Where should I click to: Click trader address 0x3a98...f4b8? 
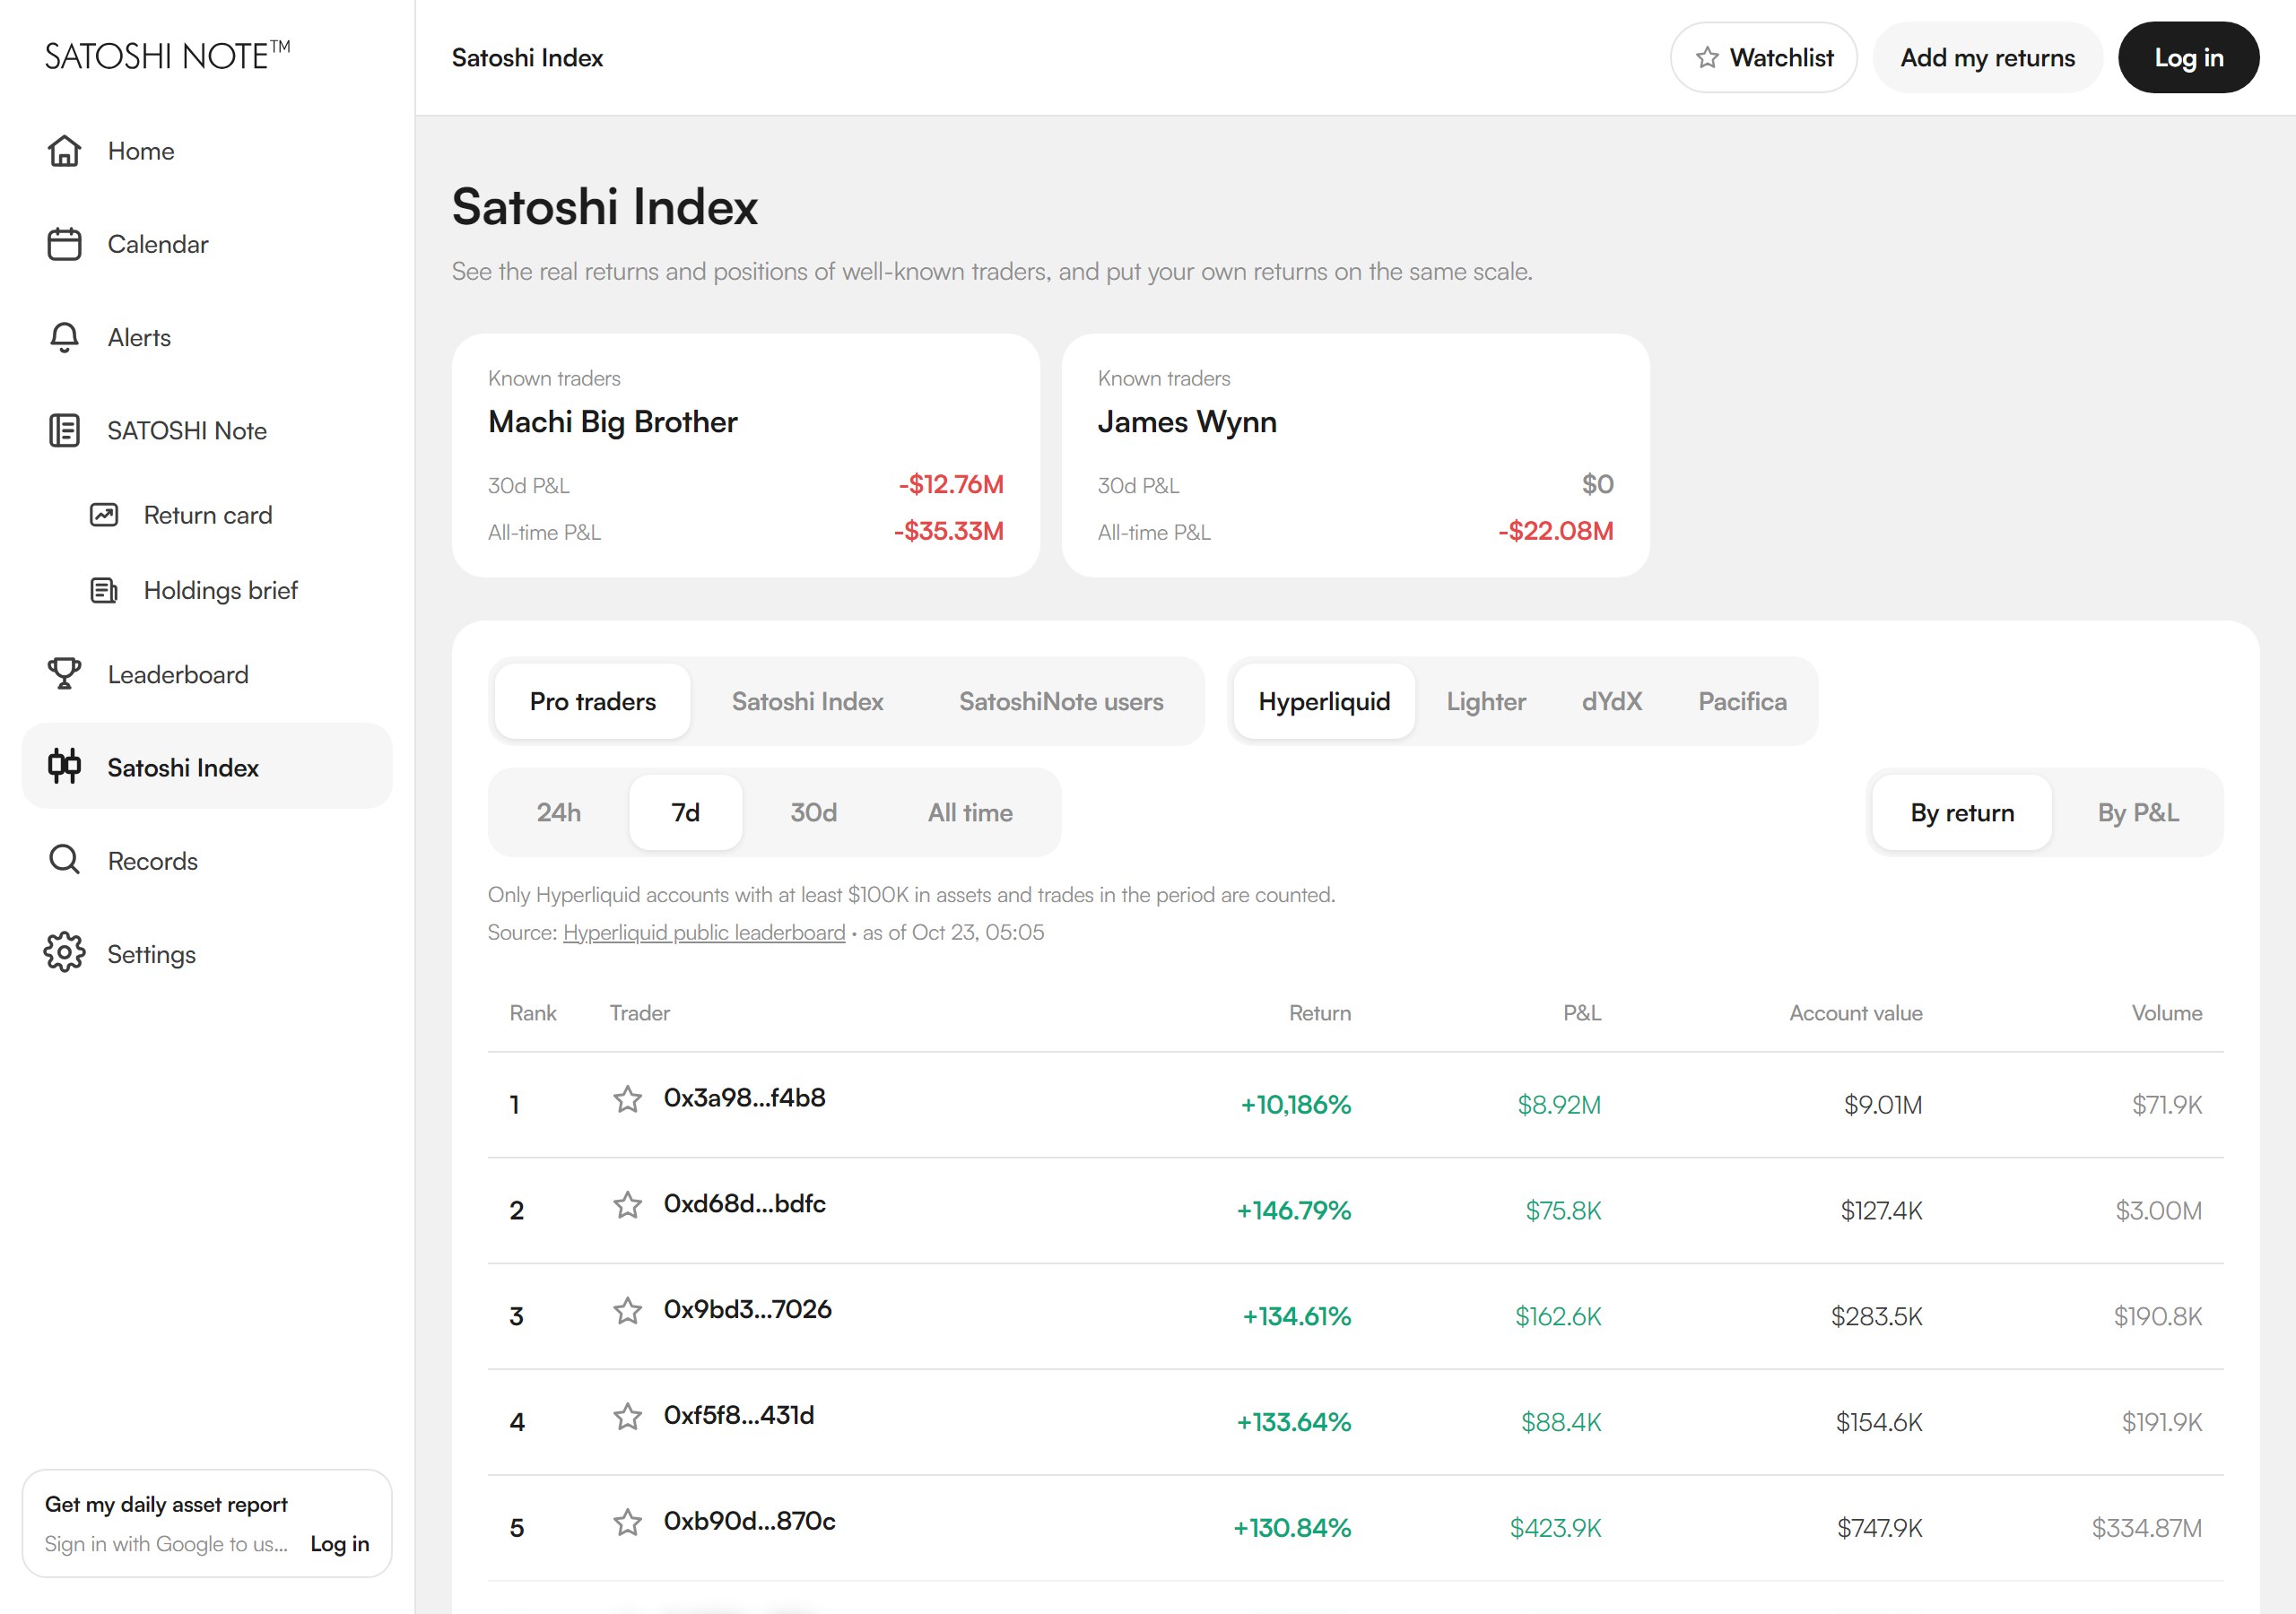pos(744,1098)
